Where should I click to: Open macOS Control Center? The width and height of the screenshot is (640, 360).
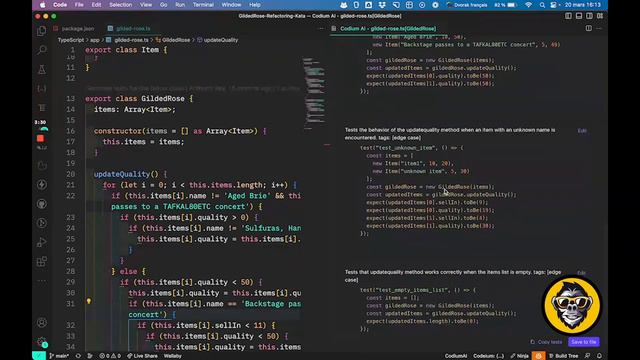click(553, 5)
